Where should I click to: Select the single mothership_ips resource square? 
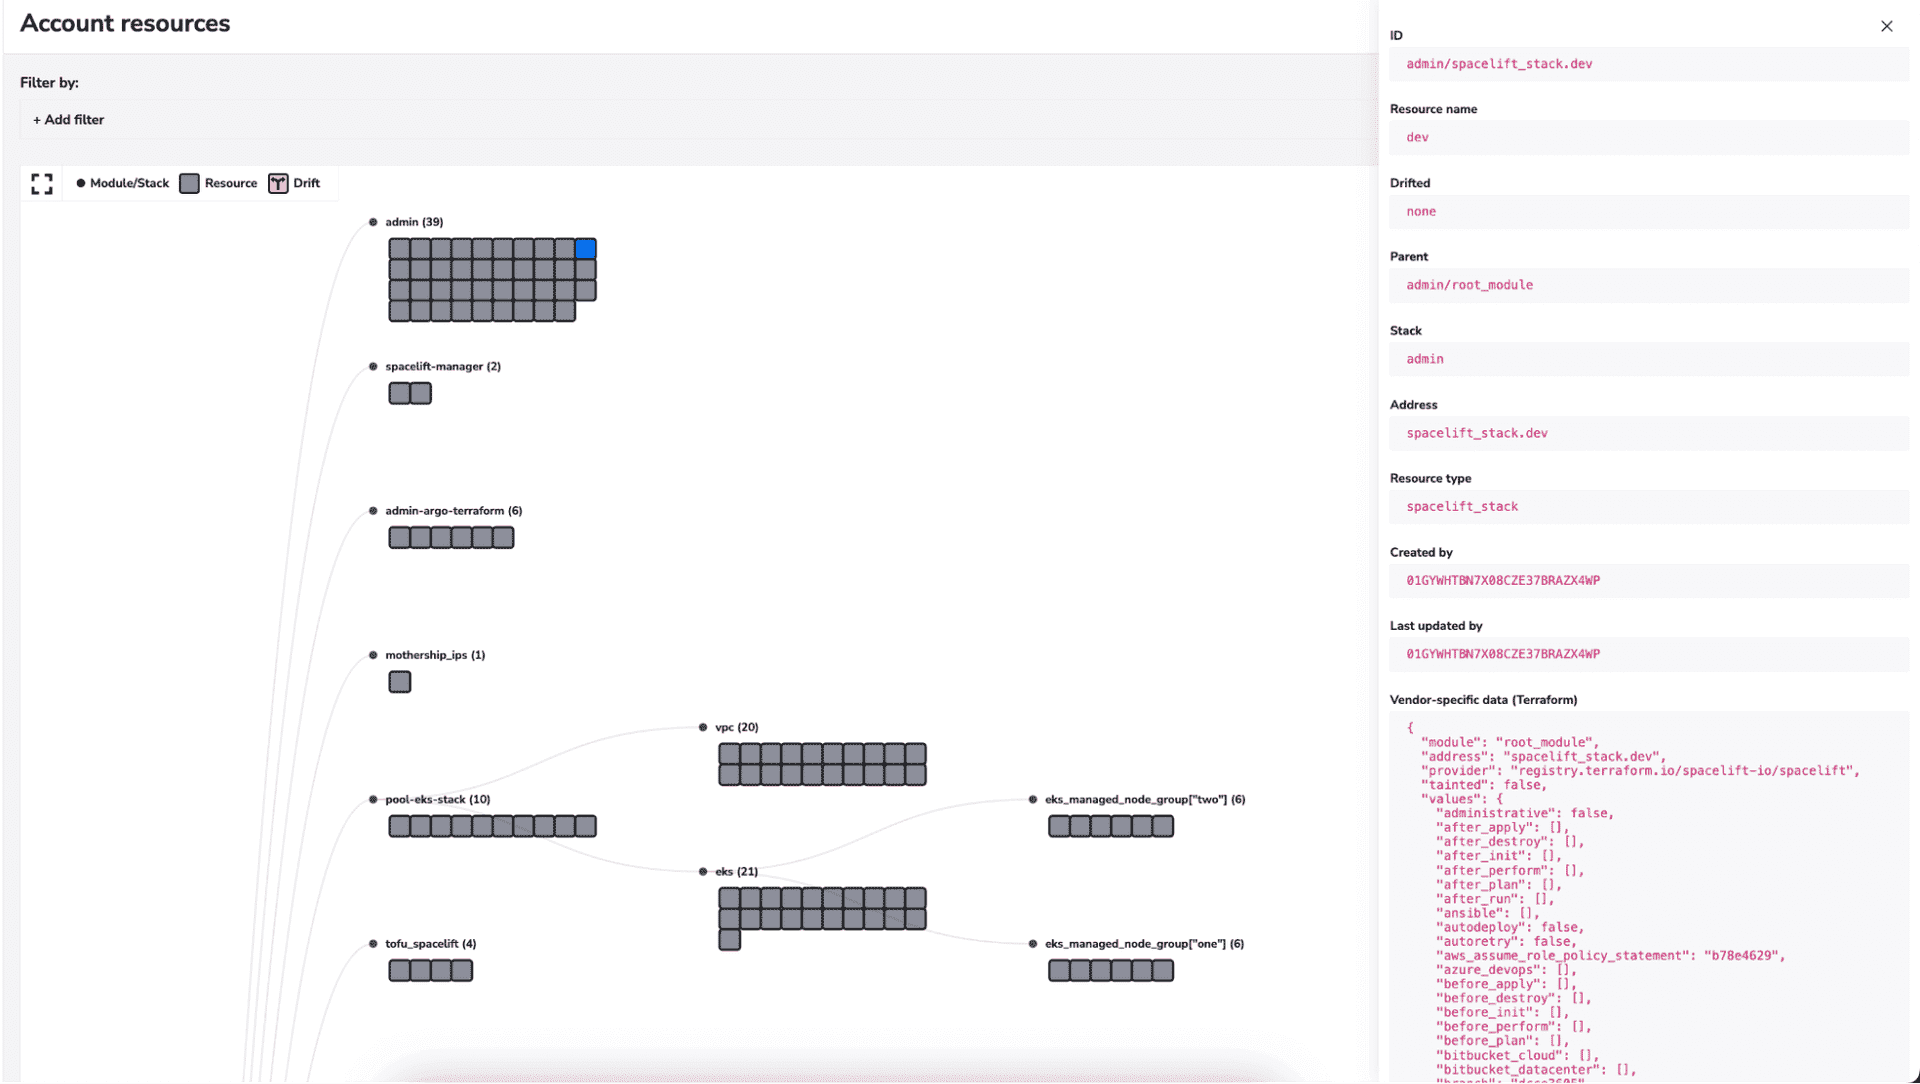(400, 682)
